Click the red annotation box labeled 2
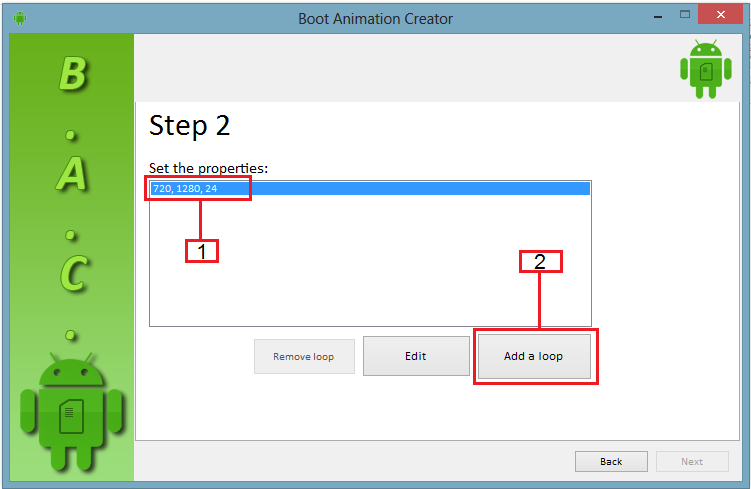Screen dimensions: 751x489 pyautogui.click(x=540, y=262)
